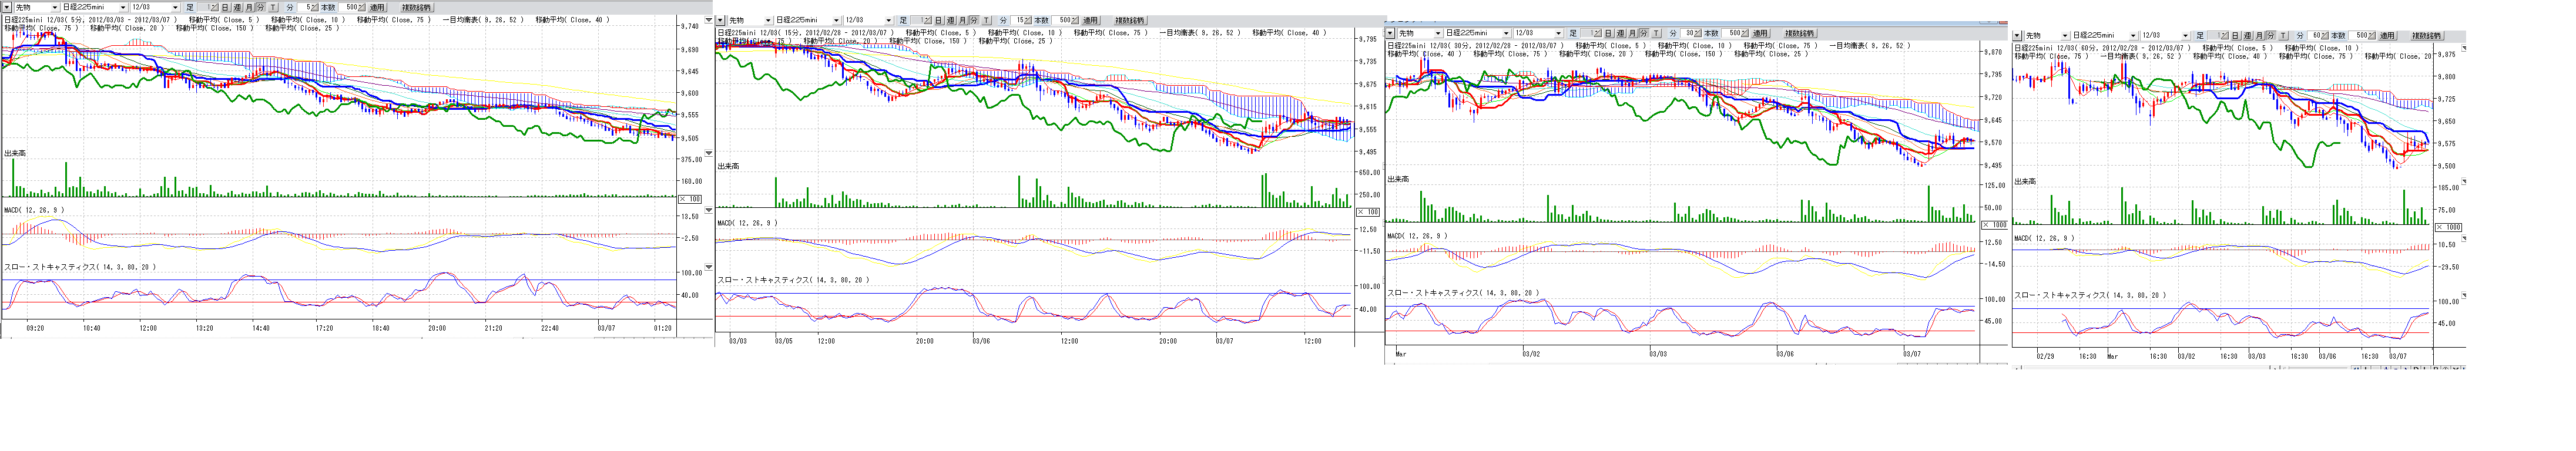Select weekly (週) candles in 5-minute chart

(237, 7)
